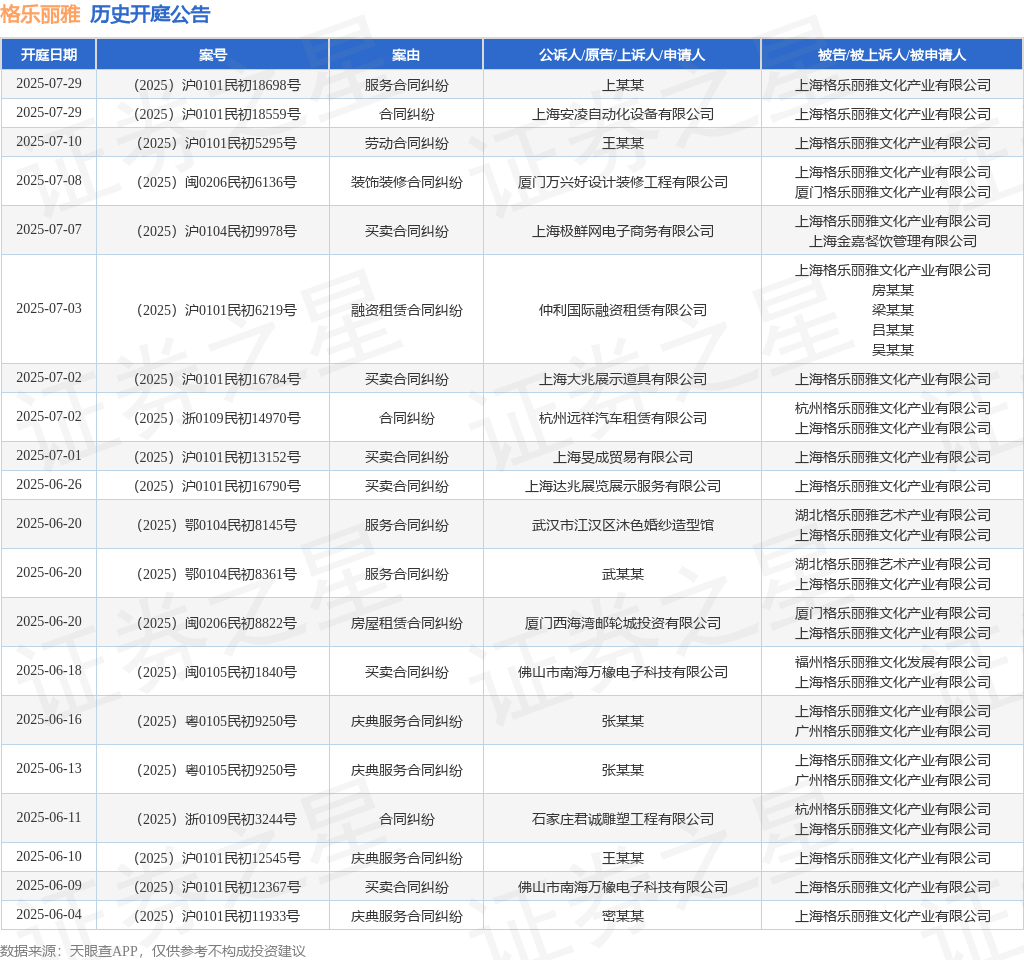
Task: Click plaintiff 杭州远祥汽车租赁有限公司
Action: pyautogui.click(x=622, y=418)
